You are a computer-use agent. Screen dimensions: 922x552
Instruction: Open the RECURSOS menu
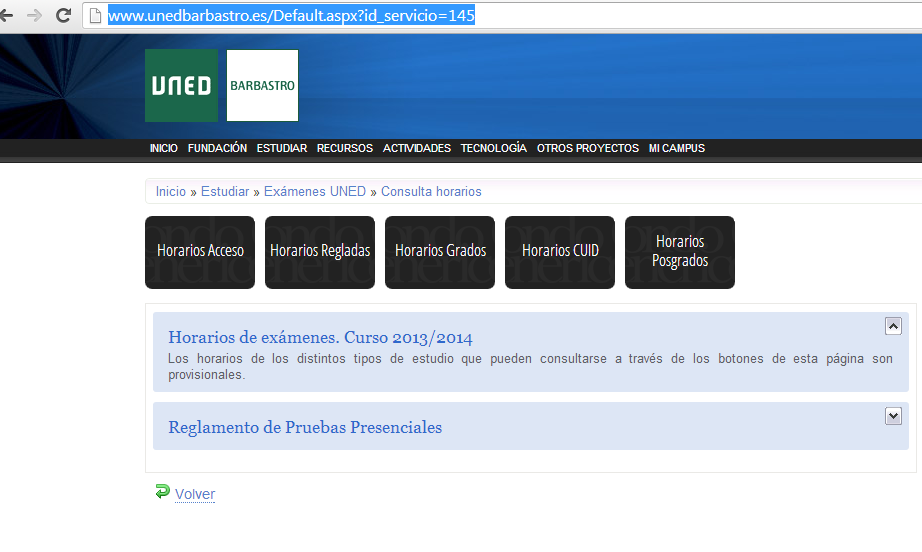pyautogui.click(x=344, y=148)
